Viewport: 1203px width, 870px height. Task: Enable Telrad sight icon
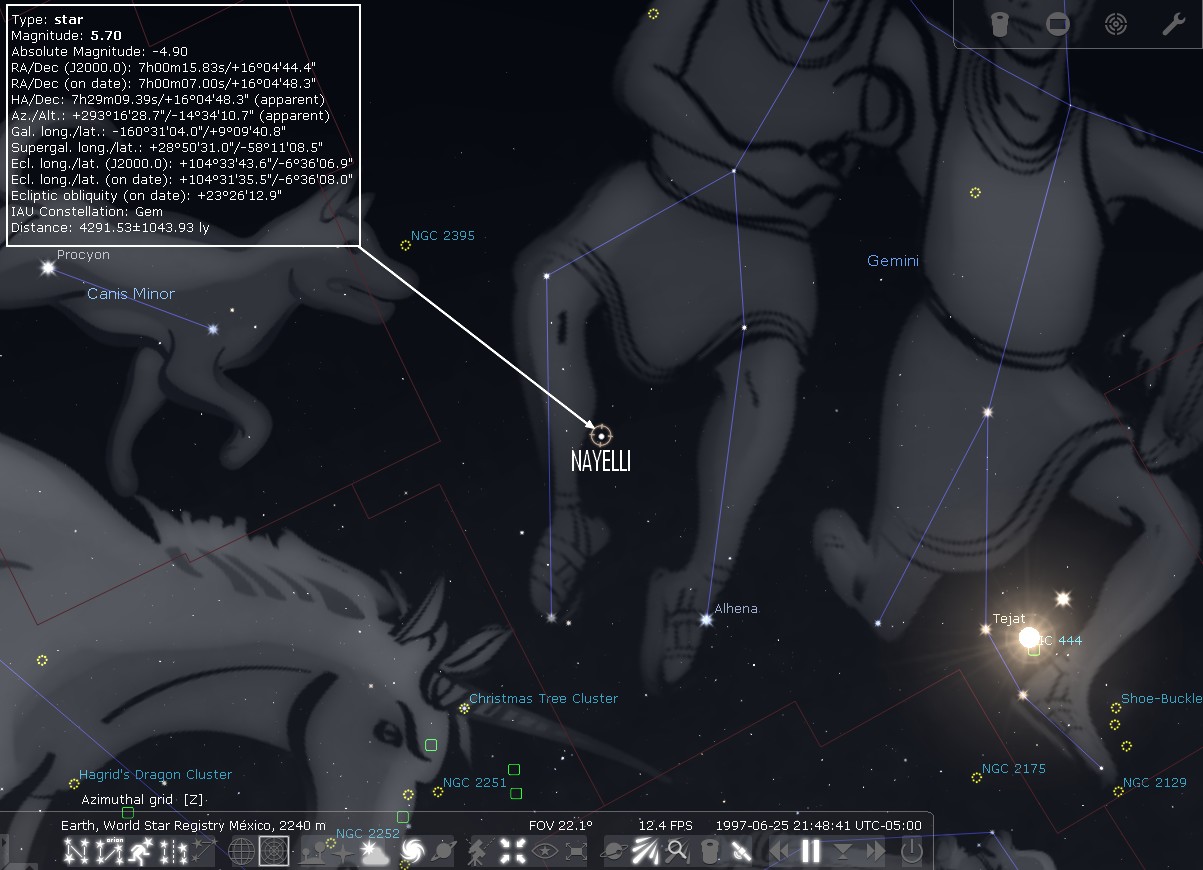(x=1116, y=24)
